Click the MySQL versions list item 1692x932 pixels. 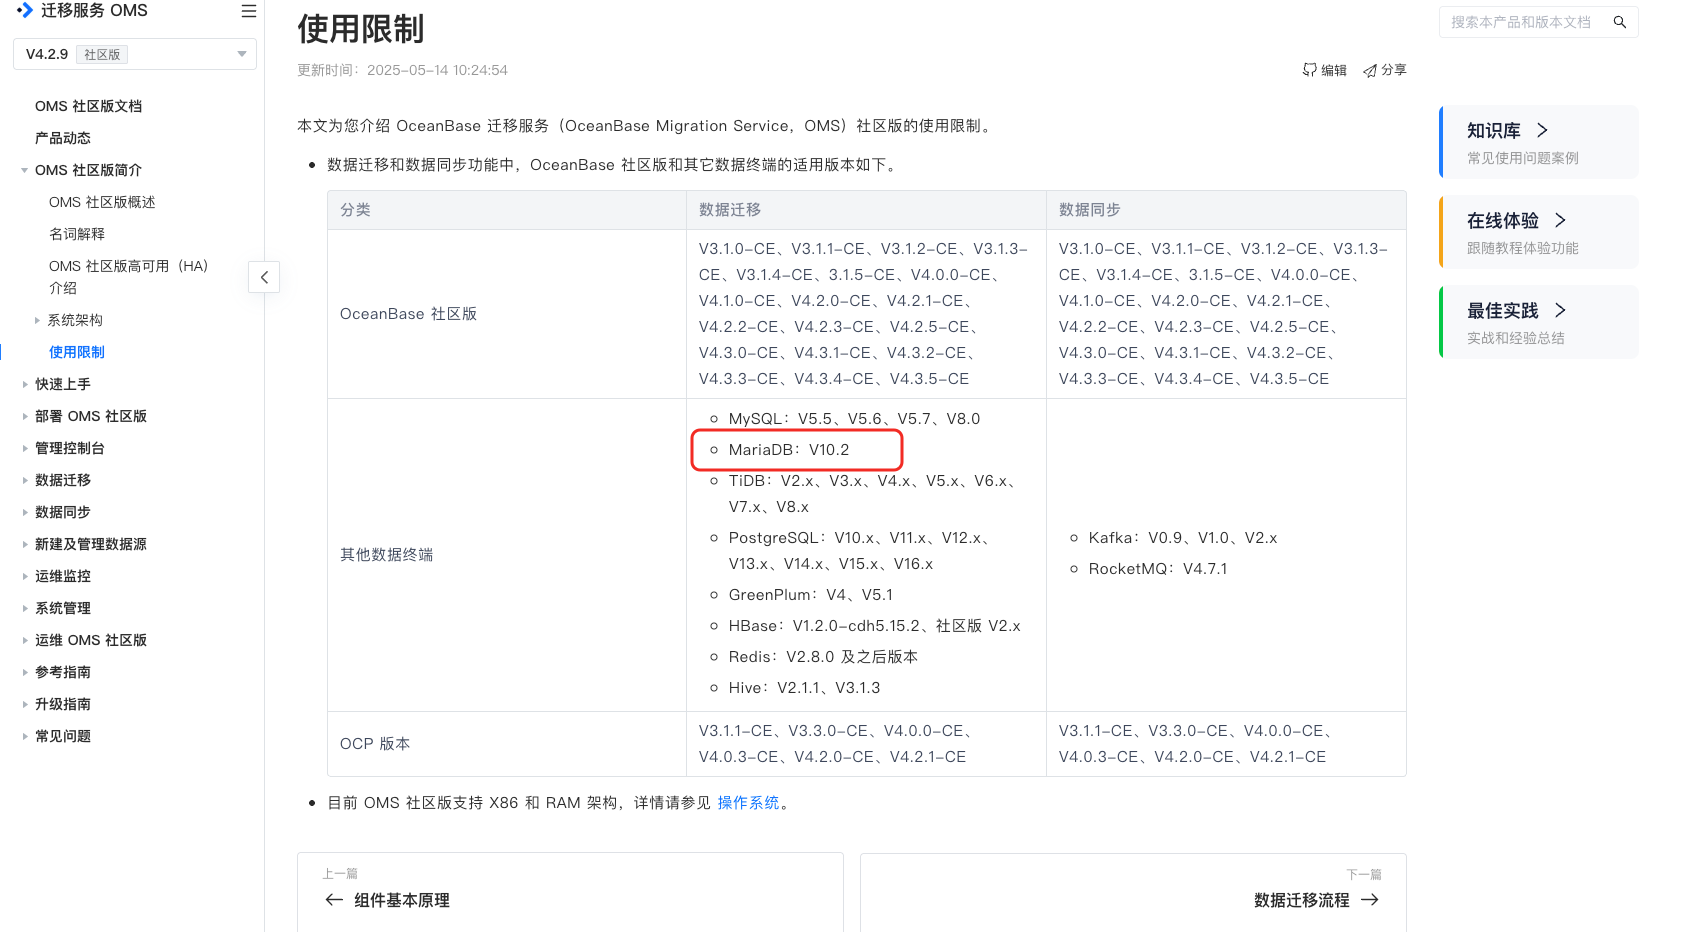click(854, 419)
